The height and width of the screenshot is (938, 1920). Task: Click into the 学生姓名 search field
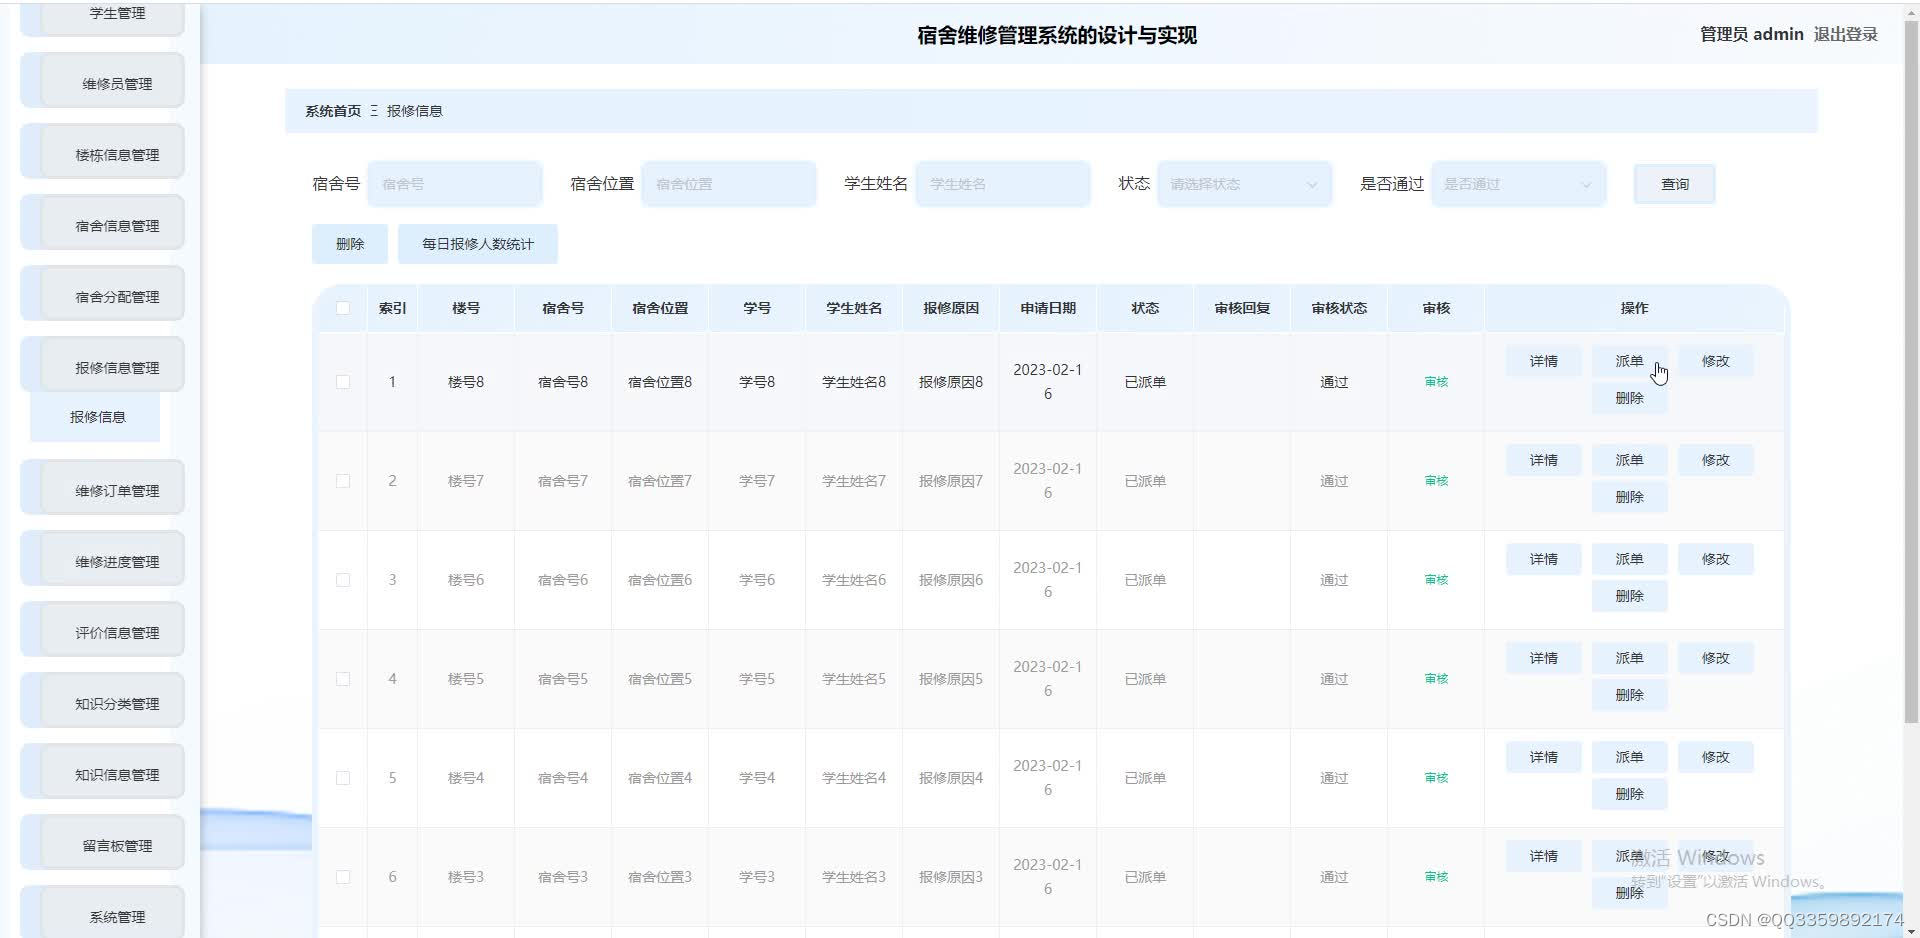1003,184
